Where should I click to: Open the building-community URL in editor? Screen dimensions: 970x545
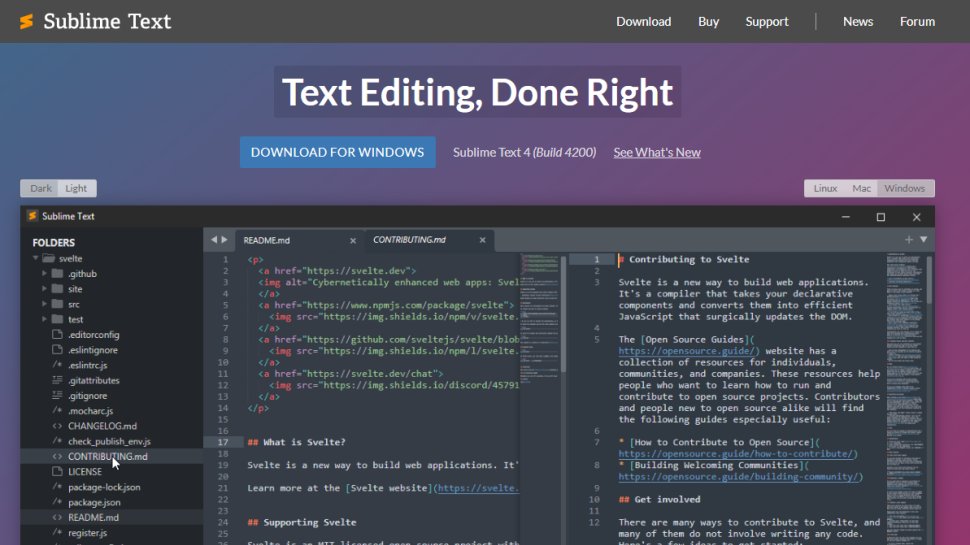(738, 476)
